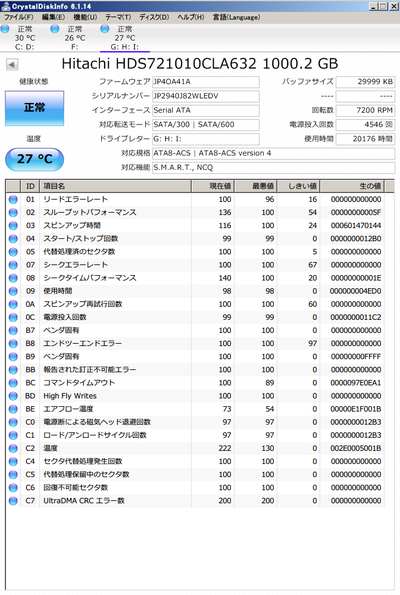The height and width of the screenshot is (595, 400).
Task: Open the ディスク(D) menu
Action: tap(154, 17)
